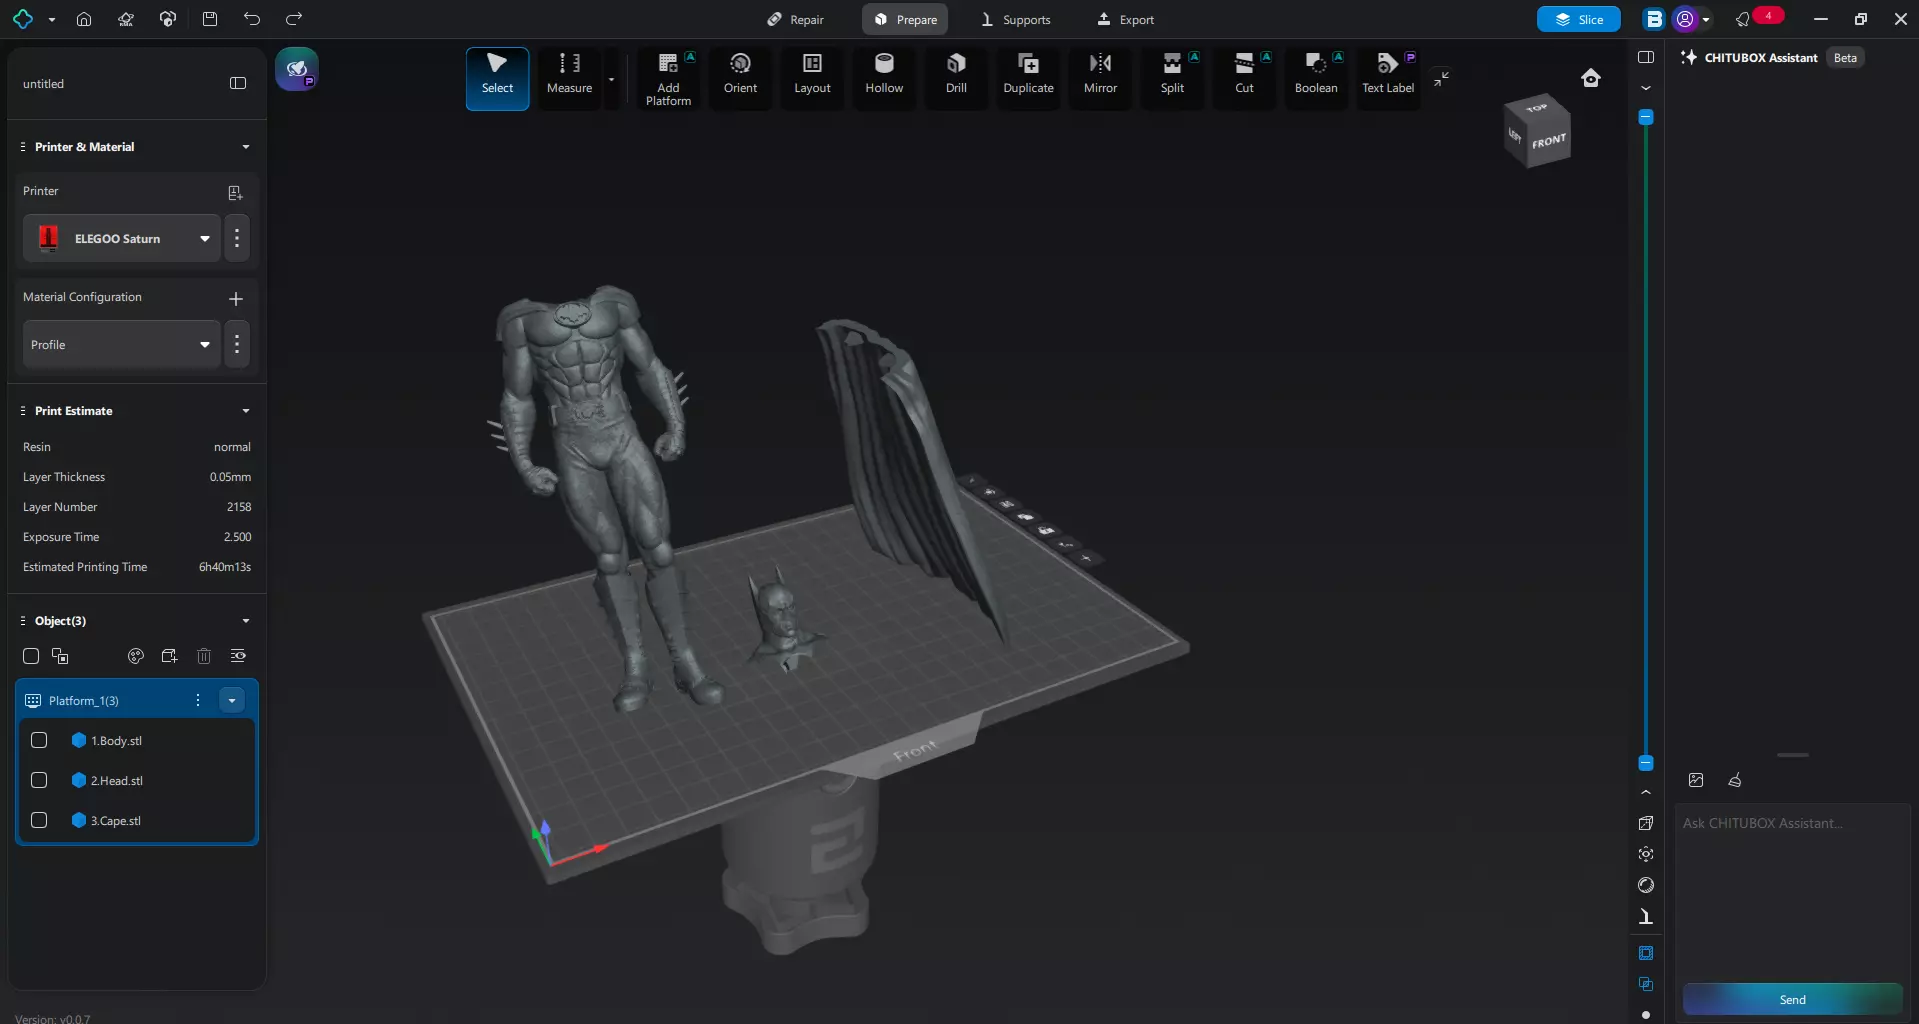Image resolution: width=1919 pixels, height=1024 pixels.
Task: Toggle the Assistant side panel icon
Action: 1646,57
